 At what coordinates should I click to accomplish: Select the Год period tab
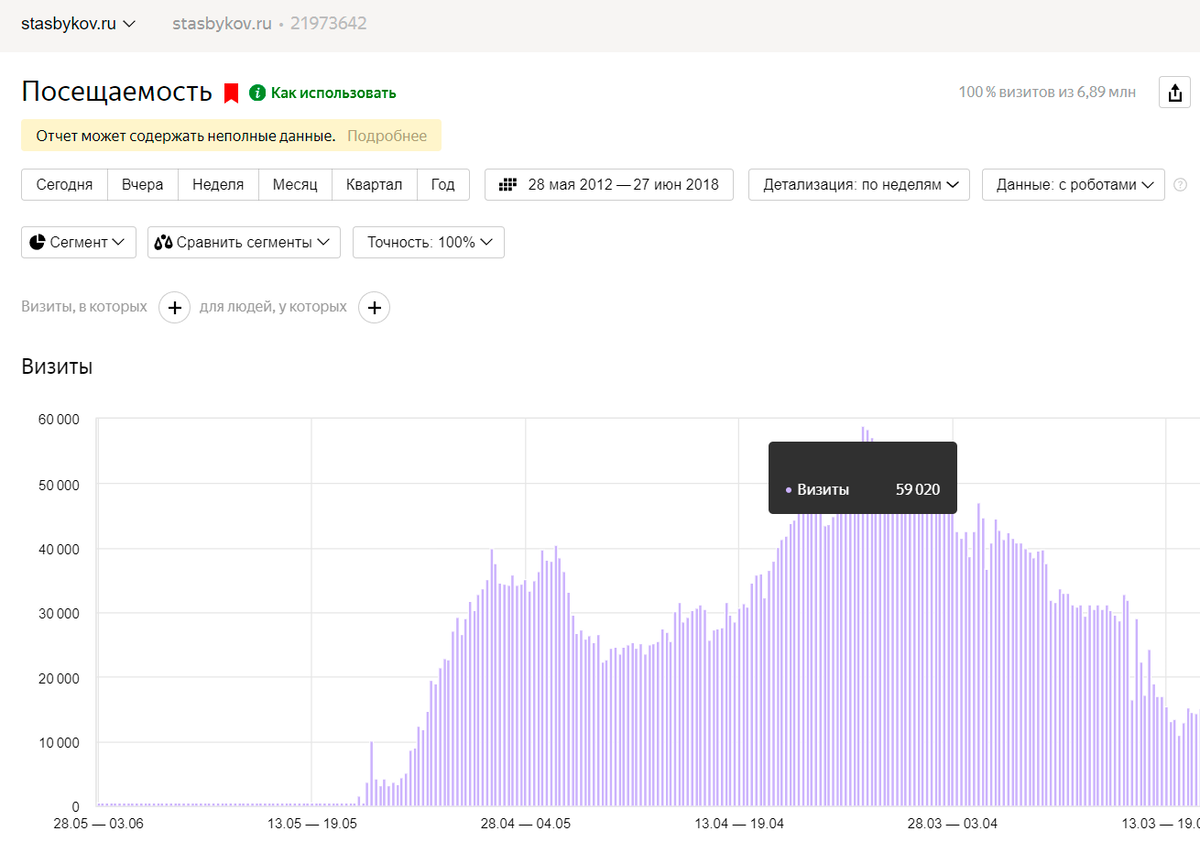443,185
